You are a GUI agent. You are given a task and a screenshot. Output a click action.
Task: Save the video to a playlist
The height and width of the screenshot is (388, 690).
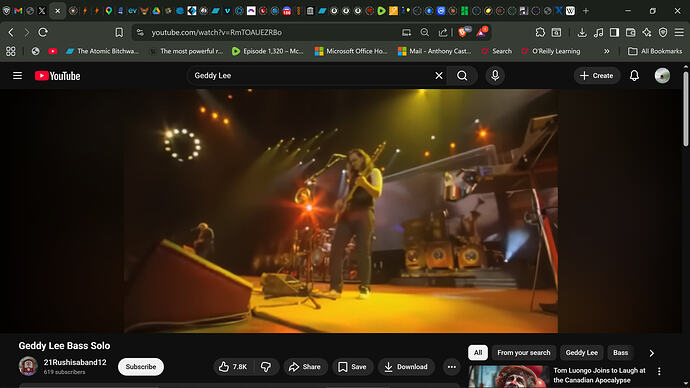(352, 366)
